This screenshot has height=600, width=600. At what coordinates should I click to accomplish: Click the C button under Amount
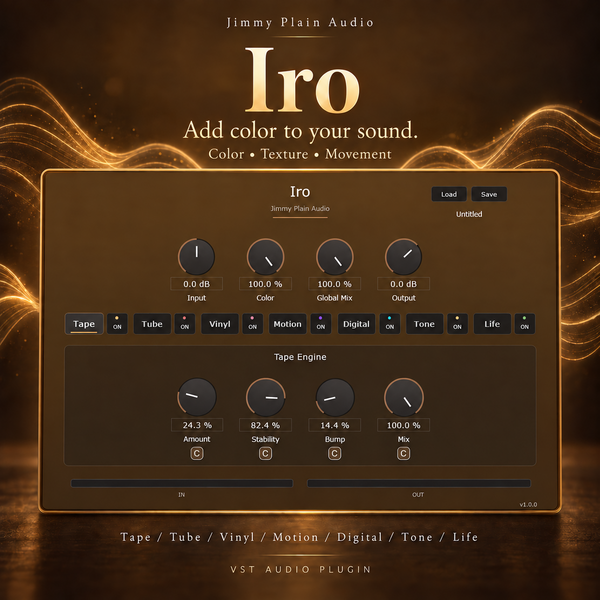tap(197, 453)
